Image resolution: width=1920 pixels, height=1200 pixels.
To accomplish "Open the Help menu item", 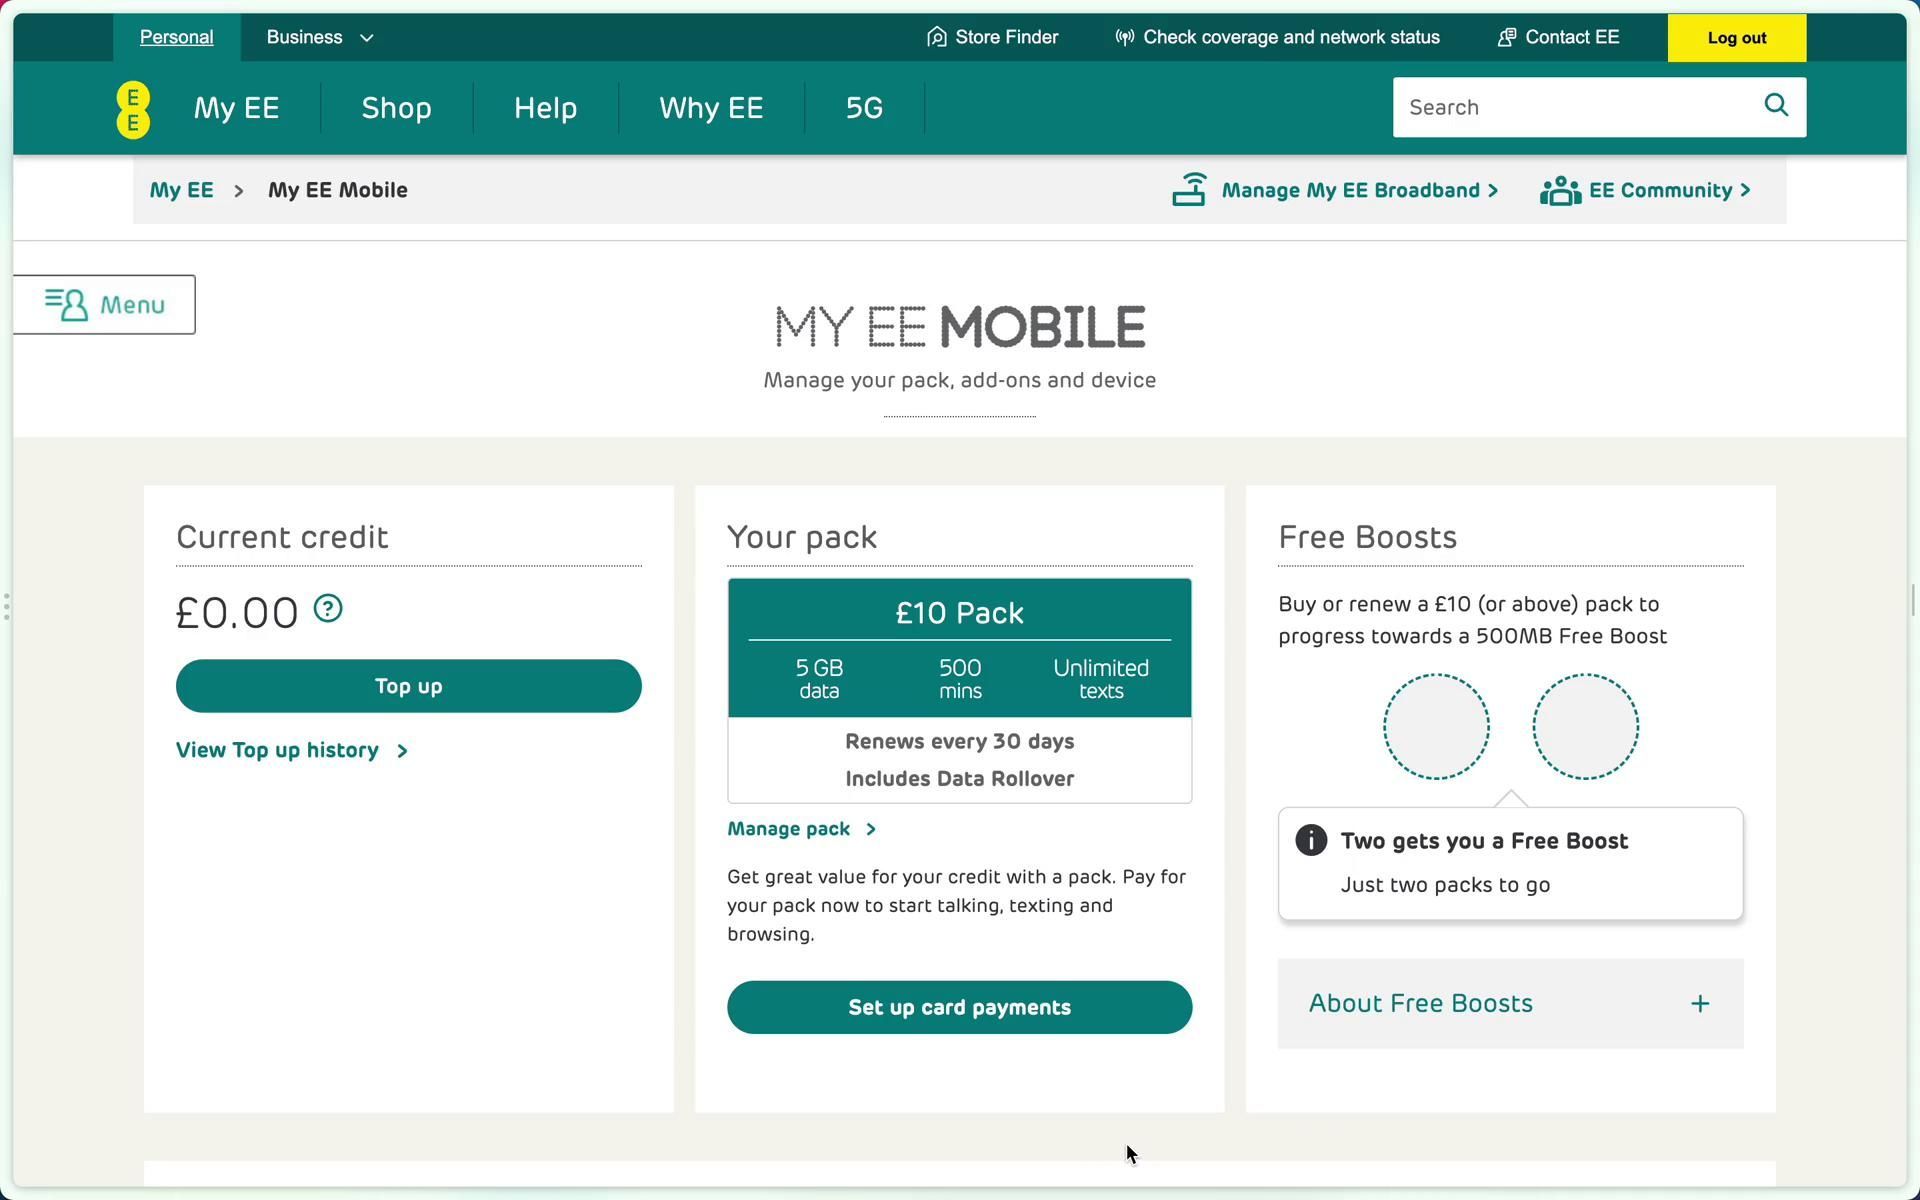I will 545,108.
